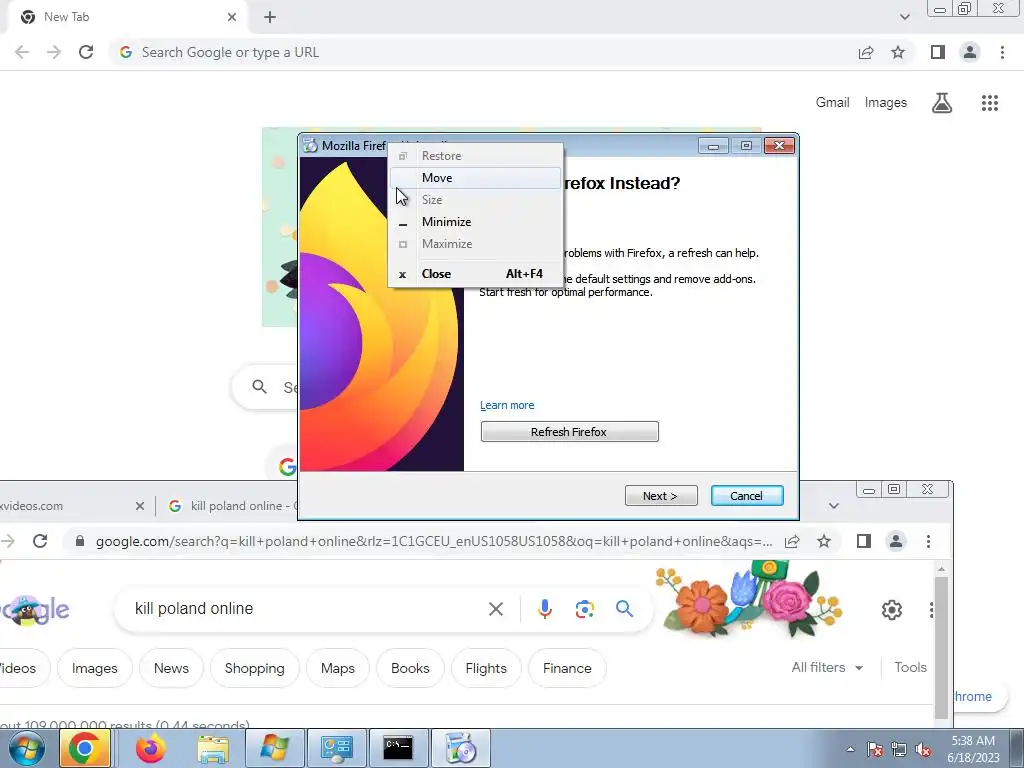This screenshot has height=768, width=1024.
Task: Open the Search Labs flask icon
Action: coord(942,103)
